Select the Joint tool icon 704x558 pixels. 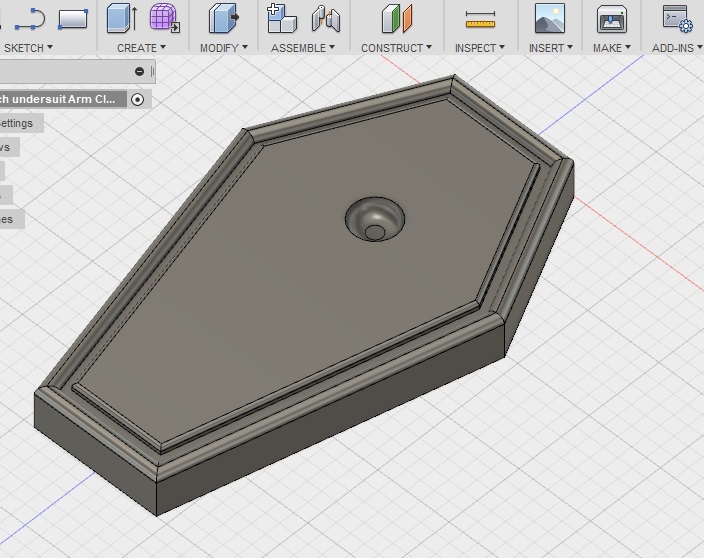coord(325,18)
